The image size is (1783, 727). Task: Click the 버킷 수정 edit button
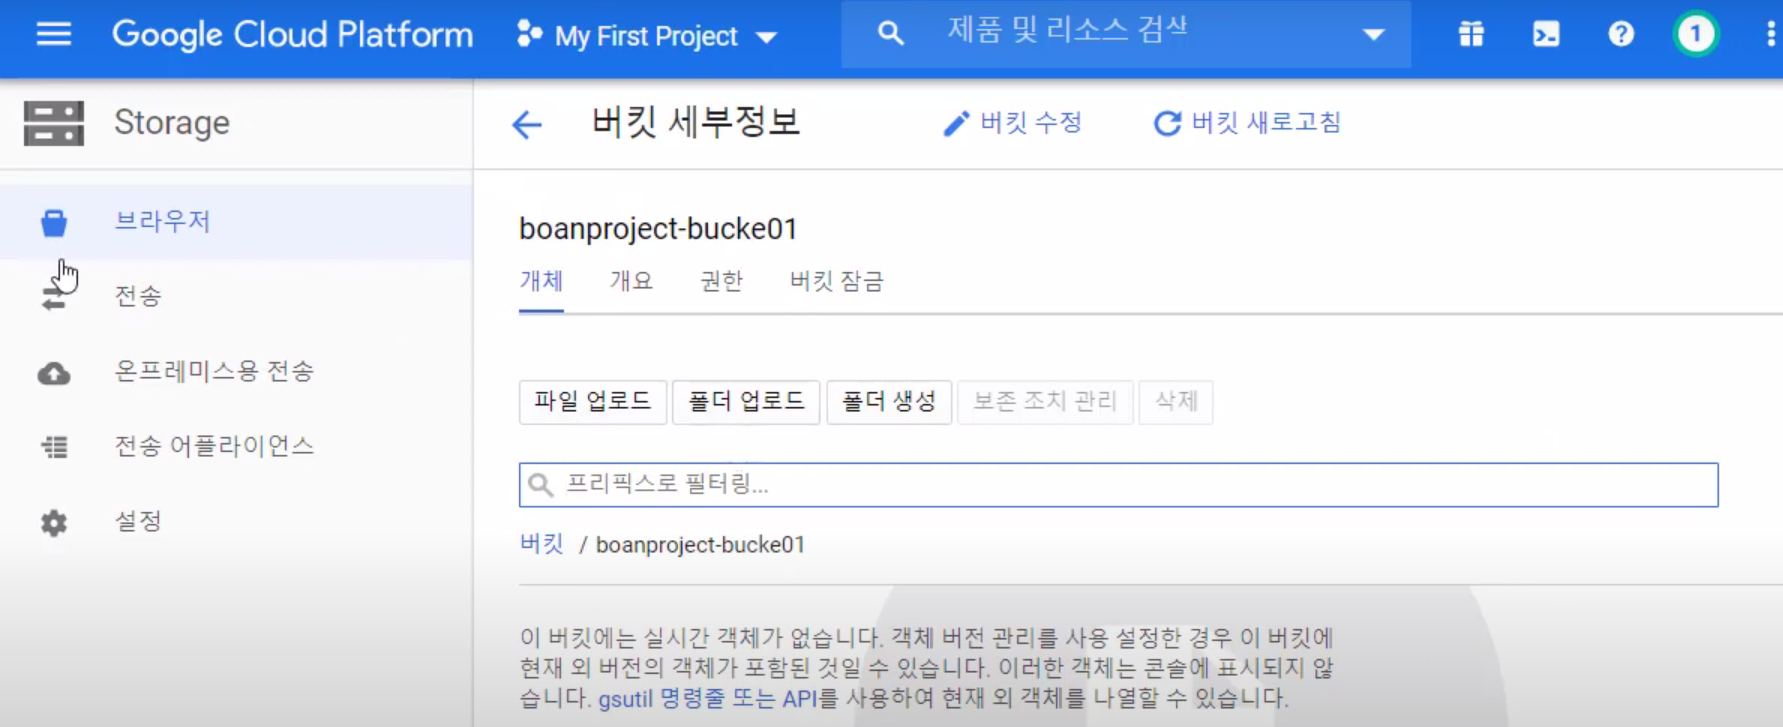coord(1012,123)
